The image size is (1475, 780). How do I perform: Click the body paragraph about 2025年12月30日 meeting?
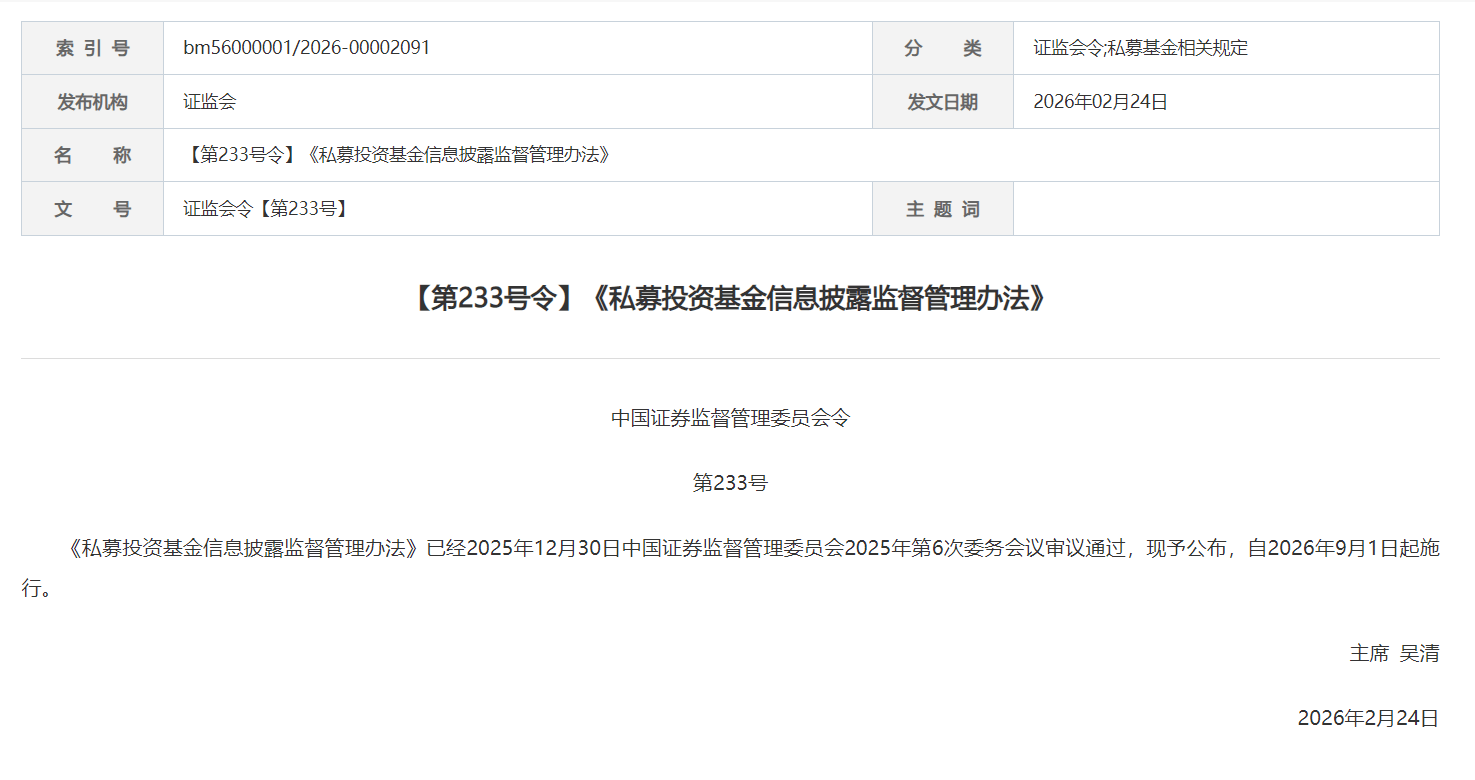coord(730,568)
